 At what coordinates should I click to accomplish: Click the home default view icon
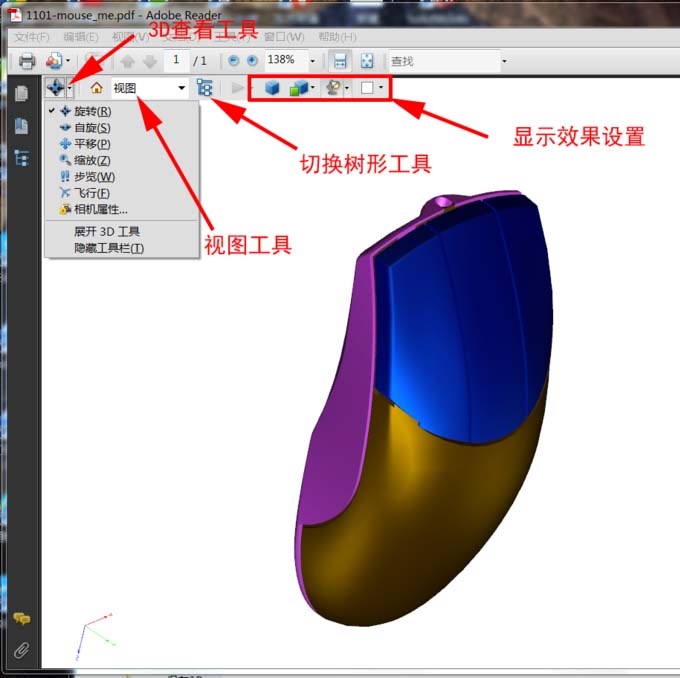[97, 88]
